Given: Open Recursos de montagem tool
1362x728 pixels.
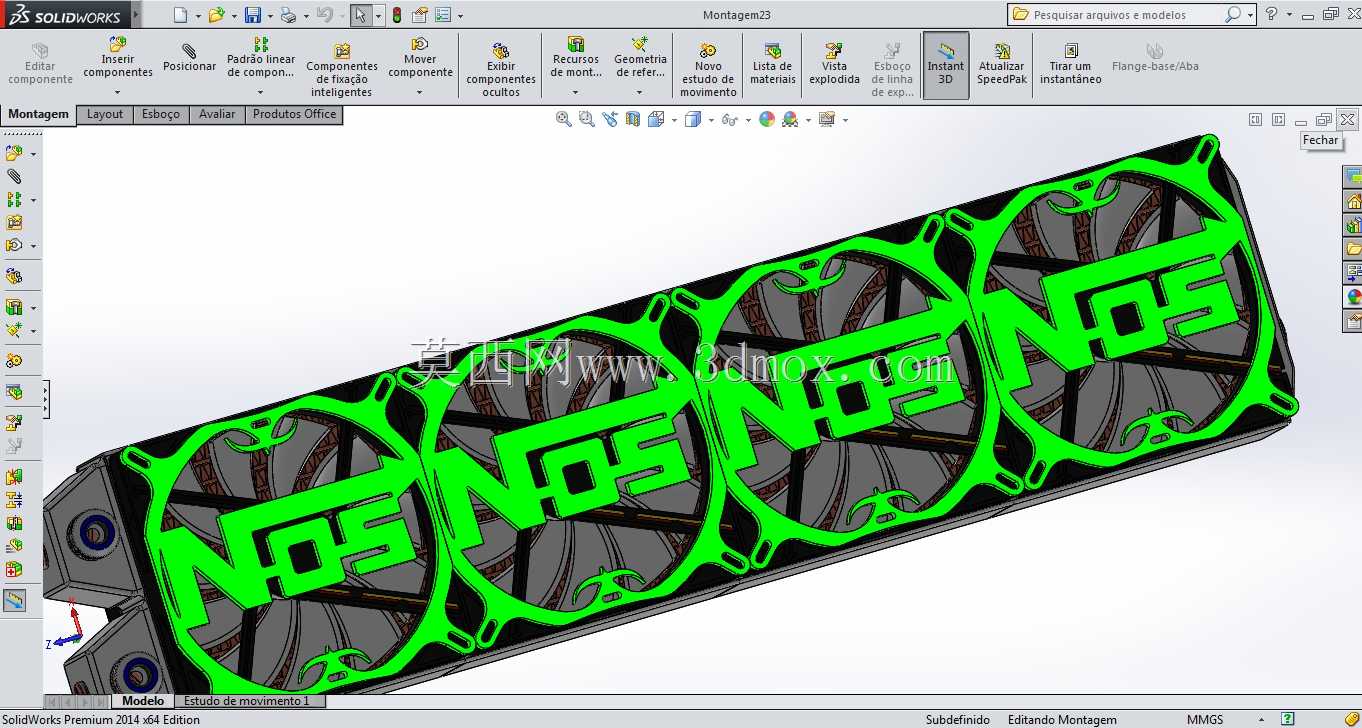Looking at the screenshot, I should pos(576,58).
